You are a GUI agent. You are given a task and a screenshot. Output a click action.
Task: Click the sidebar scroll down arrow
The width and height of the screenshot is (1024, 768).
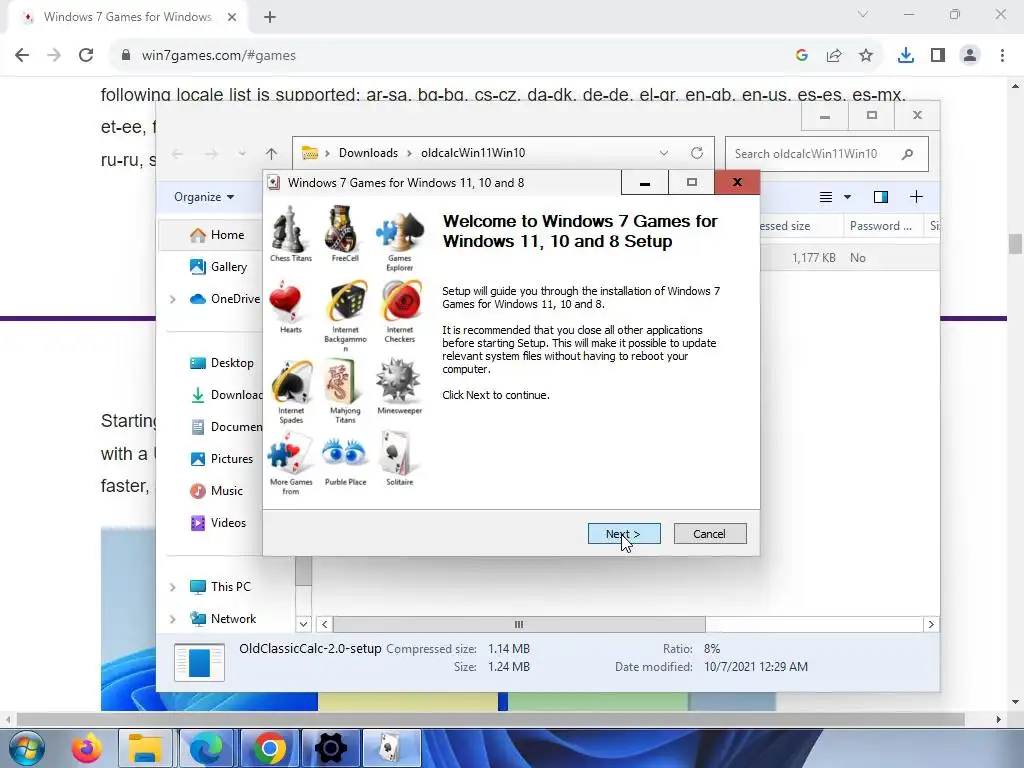[x=303, y=624]
